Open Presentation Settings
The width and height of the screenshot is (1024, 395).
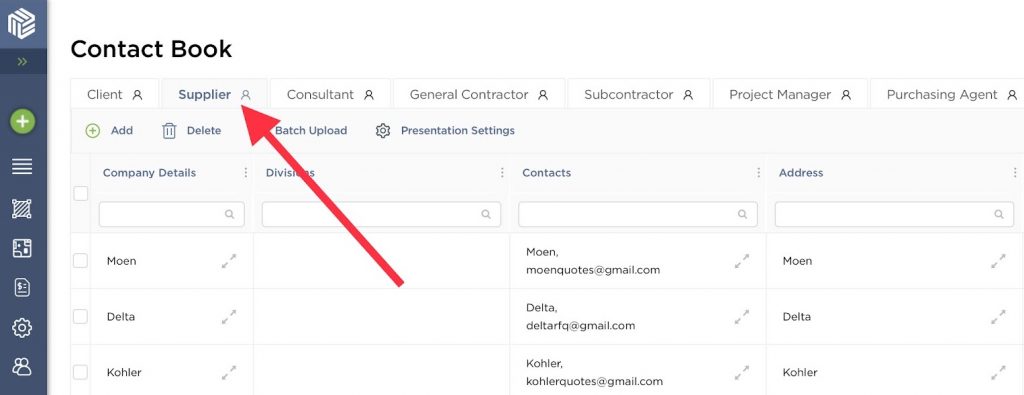[x=445, y=131]
